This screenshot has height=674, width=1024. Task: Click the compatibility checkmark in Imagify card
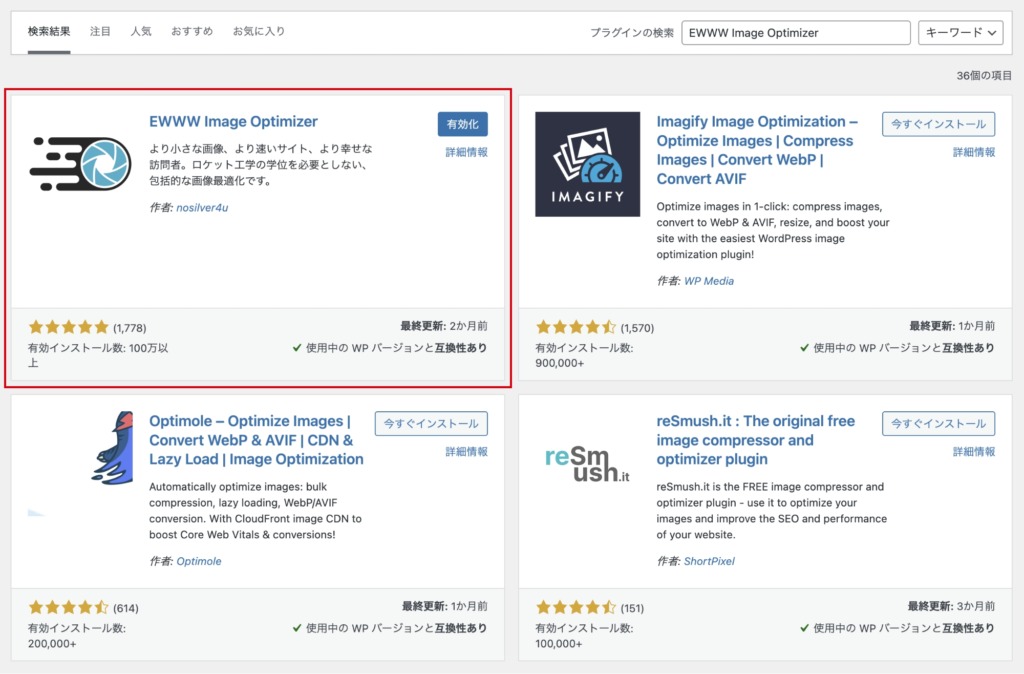(804, 348)
